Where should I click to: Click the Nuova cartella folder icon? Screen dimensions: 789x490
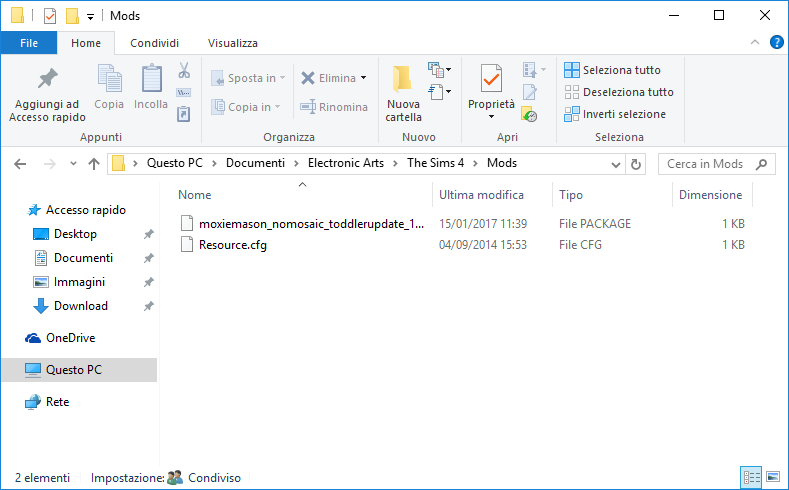(403, 79)
